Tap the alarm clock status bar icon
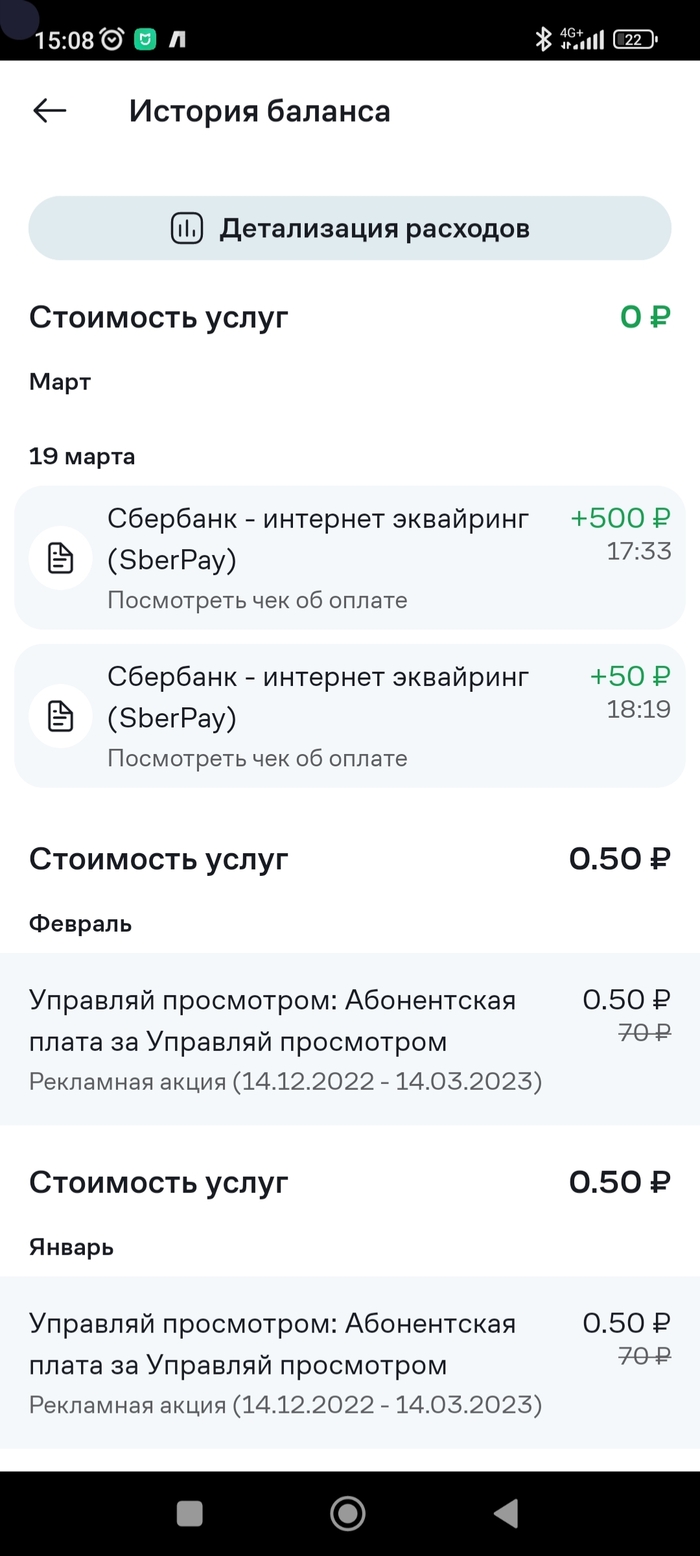 pos(112,40)
